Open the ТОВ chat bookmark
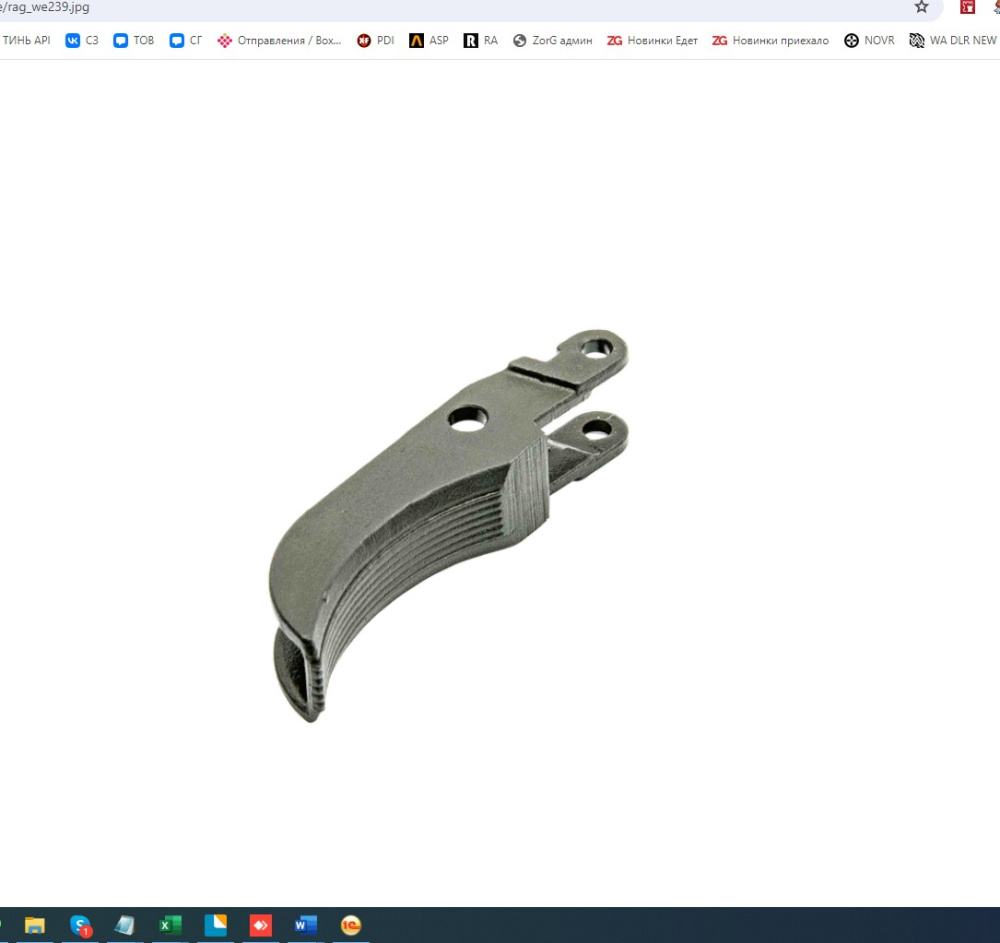Image resolution: width=1000 pixels, height=943 pixels. [134, 40]
